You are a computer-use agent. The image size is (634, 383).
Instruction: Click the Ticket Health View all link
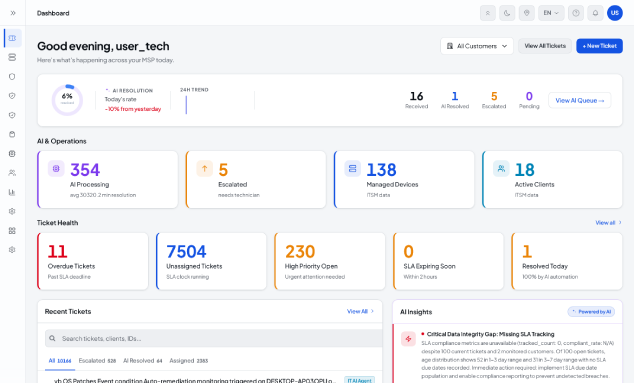(x=608, y=223)
